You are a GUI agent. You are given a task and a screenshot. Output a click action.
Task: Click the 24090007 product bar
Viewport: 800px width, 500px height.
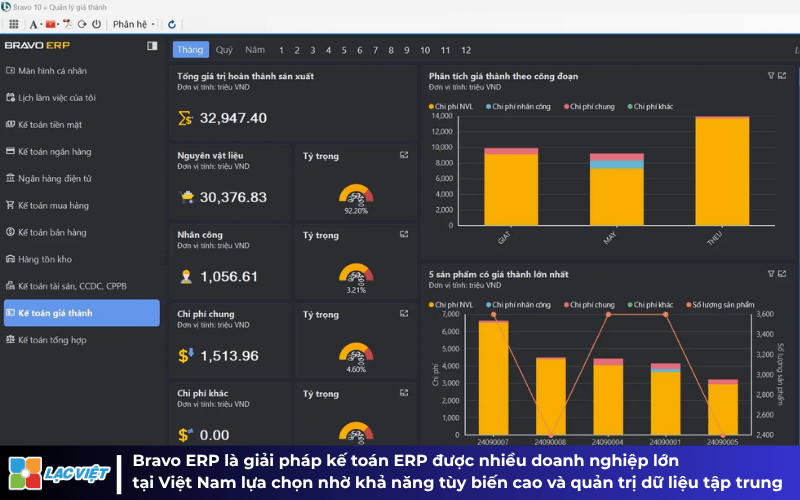(493, 378)
